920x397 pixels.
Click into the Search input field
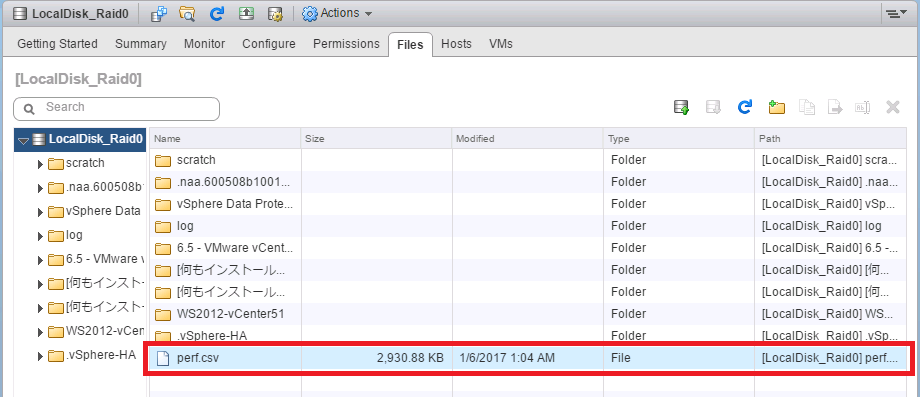[116, 108]
